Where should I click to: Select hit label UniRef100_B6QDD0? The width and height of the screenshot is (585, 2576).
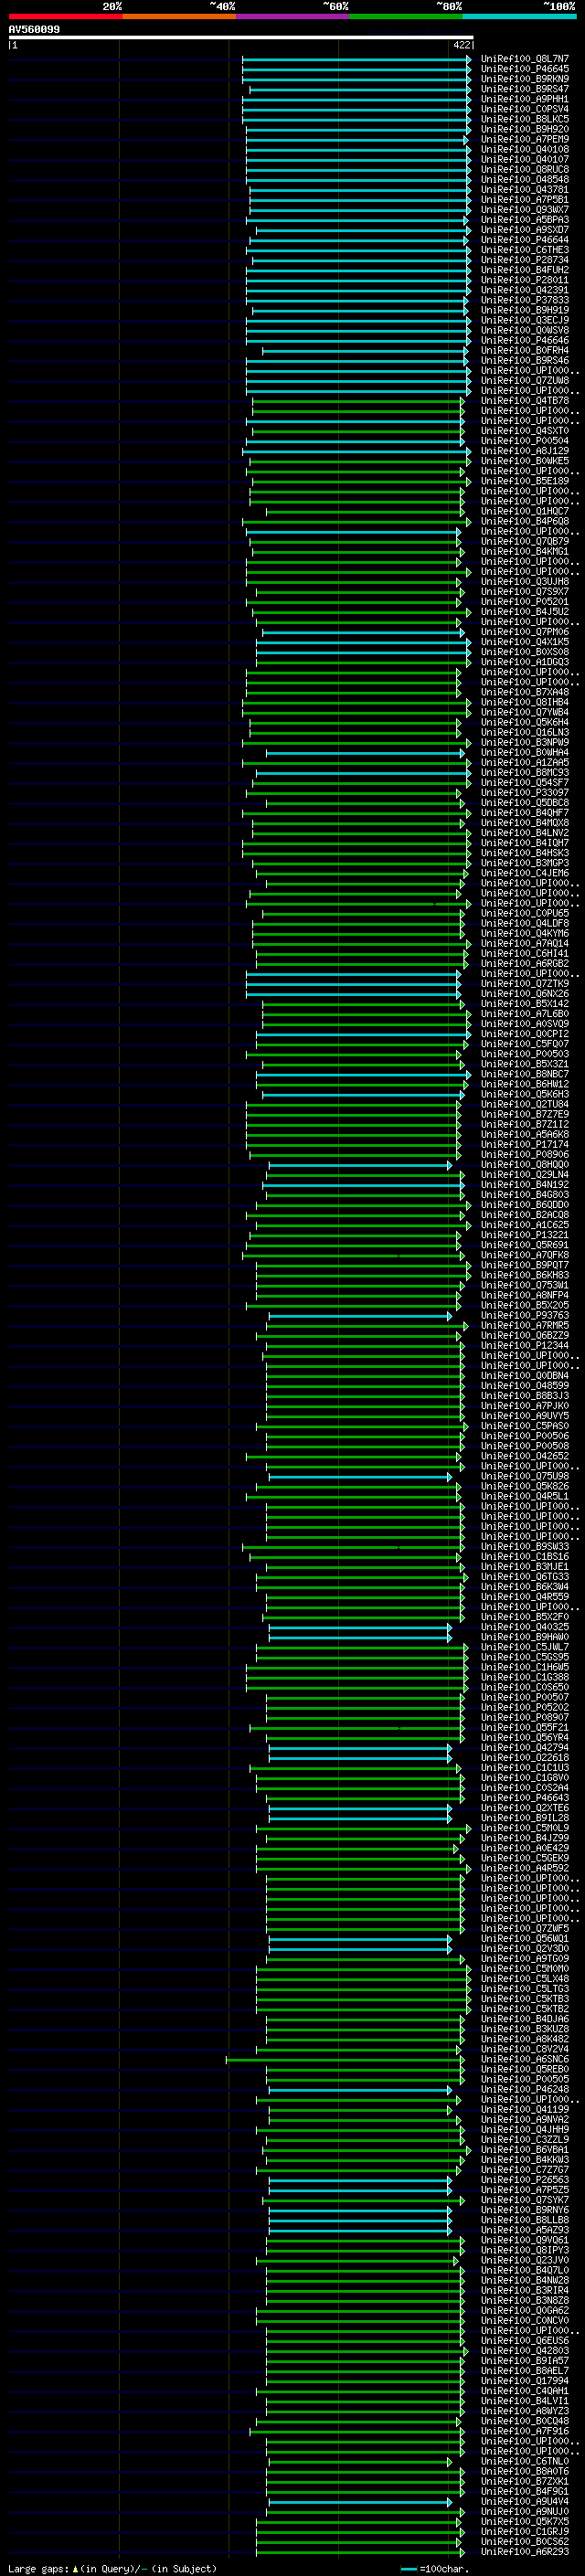pyautogui.click(x=525, y=1205)
